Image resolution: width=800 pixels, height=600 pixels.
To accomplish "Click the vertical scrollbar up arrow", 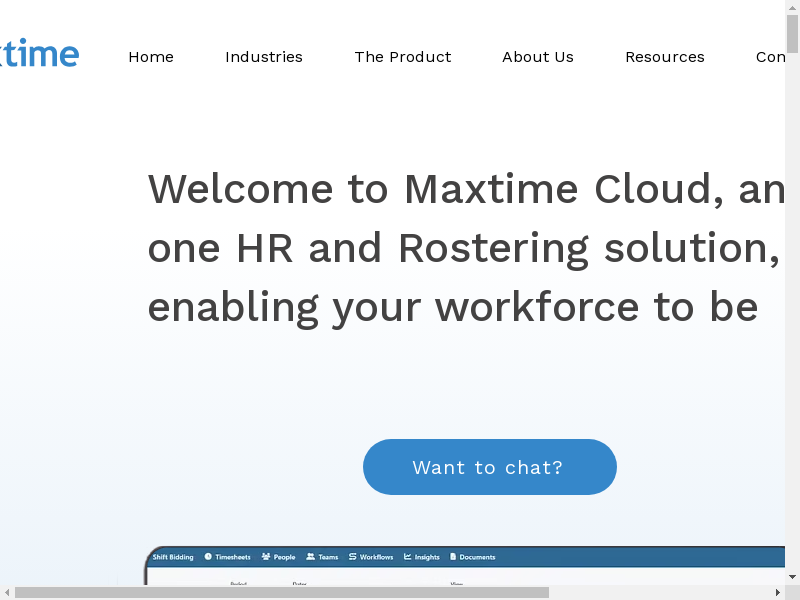I will [792, 8].
